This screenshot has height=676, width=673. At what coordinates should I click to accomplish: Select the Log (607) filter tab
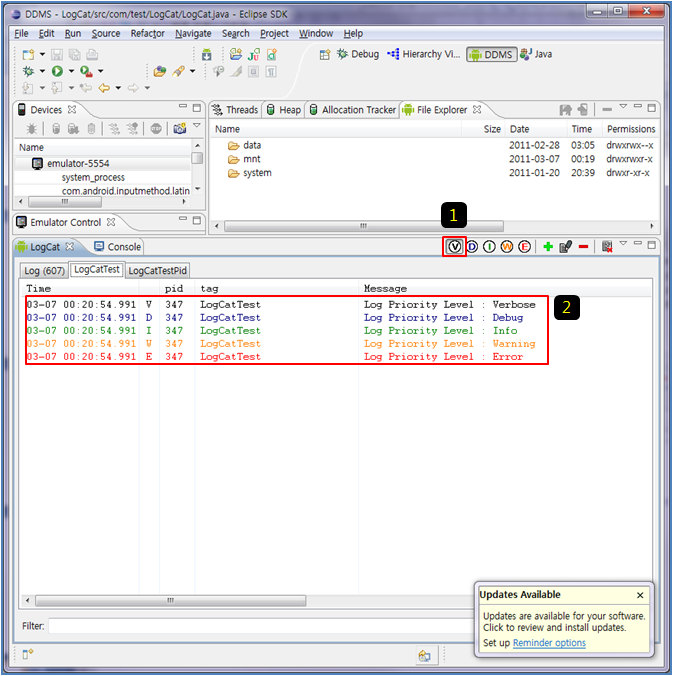[x=44, y=270]
